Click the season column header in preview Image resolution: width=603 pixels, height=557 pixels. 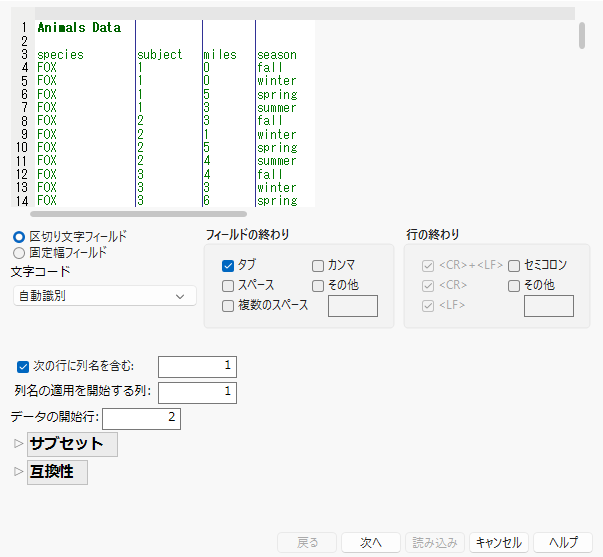(277, 55)
